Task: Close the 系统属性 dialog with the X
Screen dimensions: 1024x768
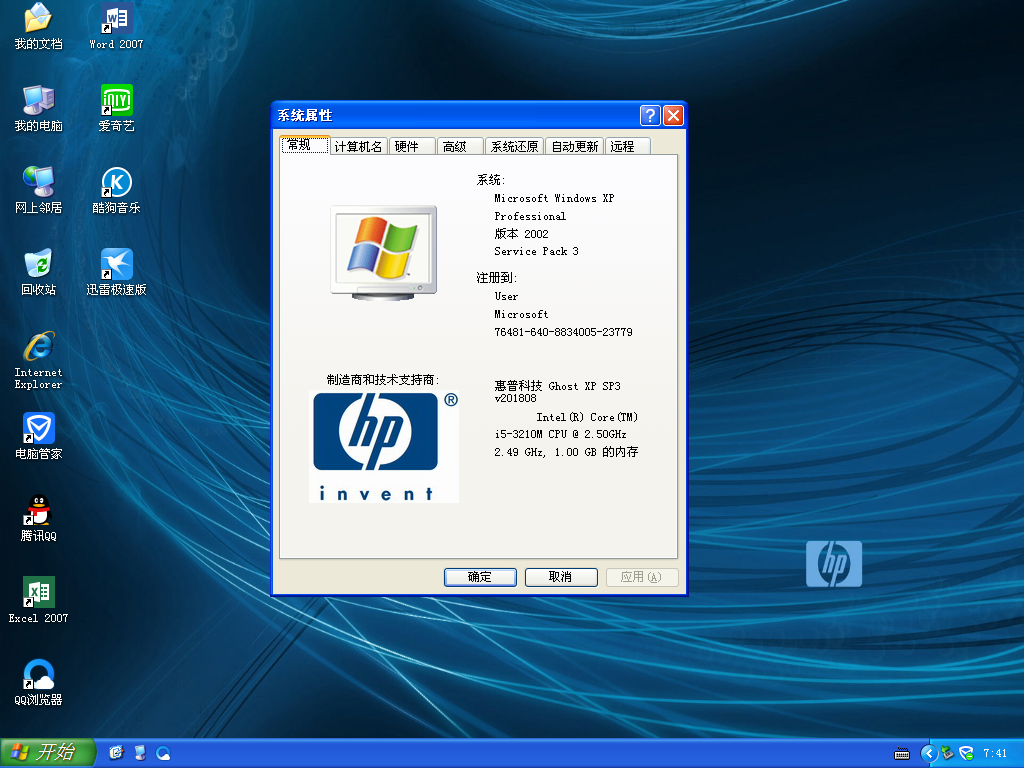Action: (x=673, y=116)
